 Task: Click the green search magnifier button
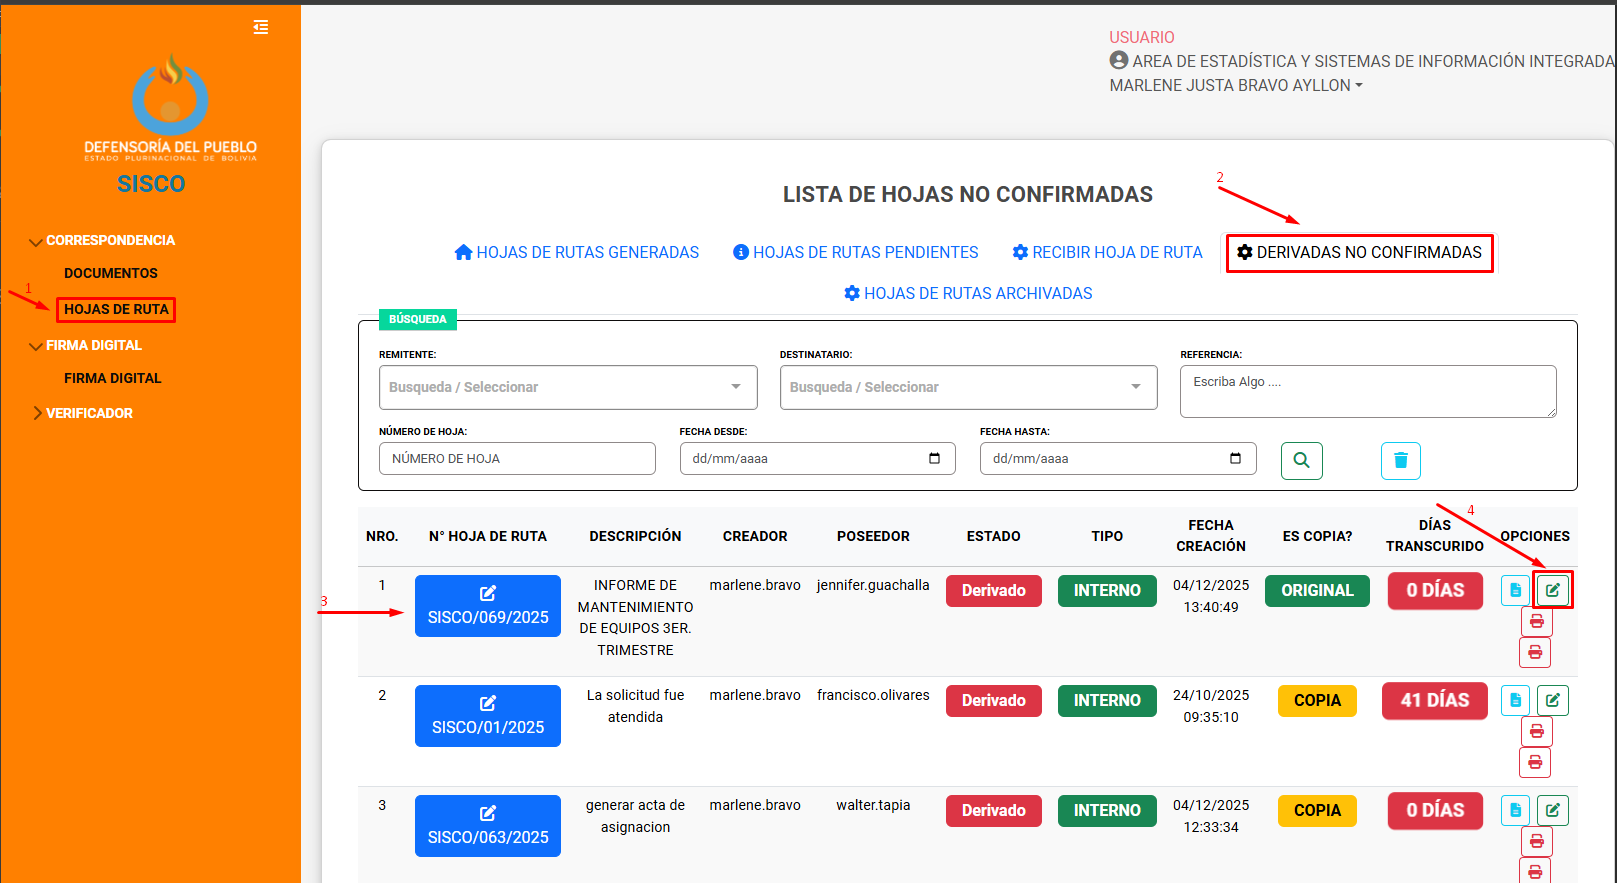(1301, 460)
